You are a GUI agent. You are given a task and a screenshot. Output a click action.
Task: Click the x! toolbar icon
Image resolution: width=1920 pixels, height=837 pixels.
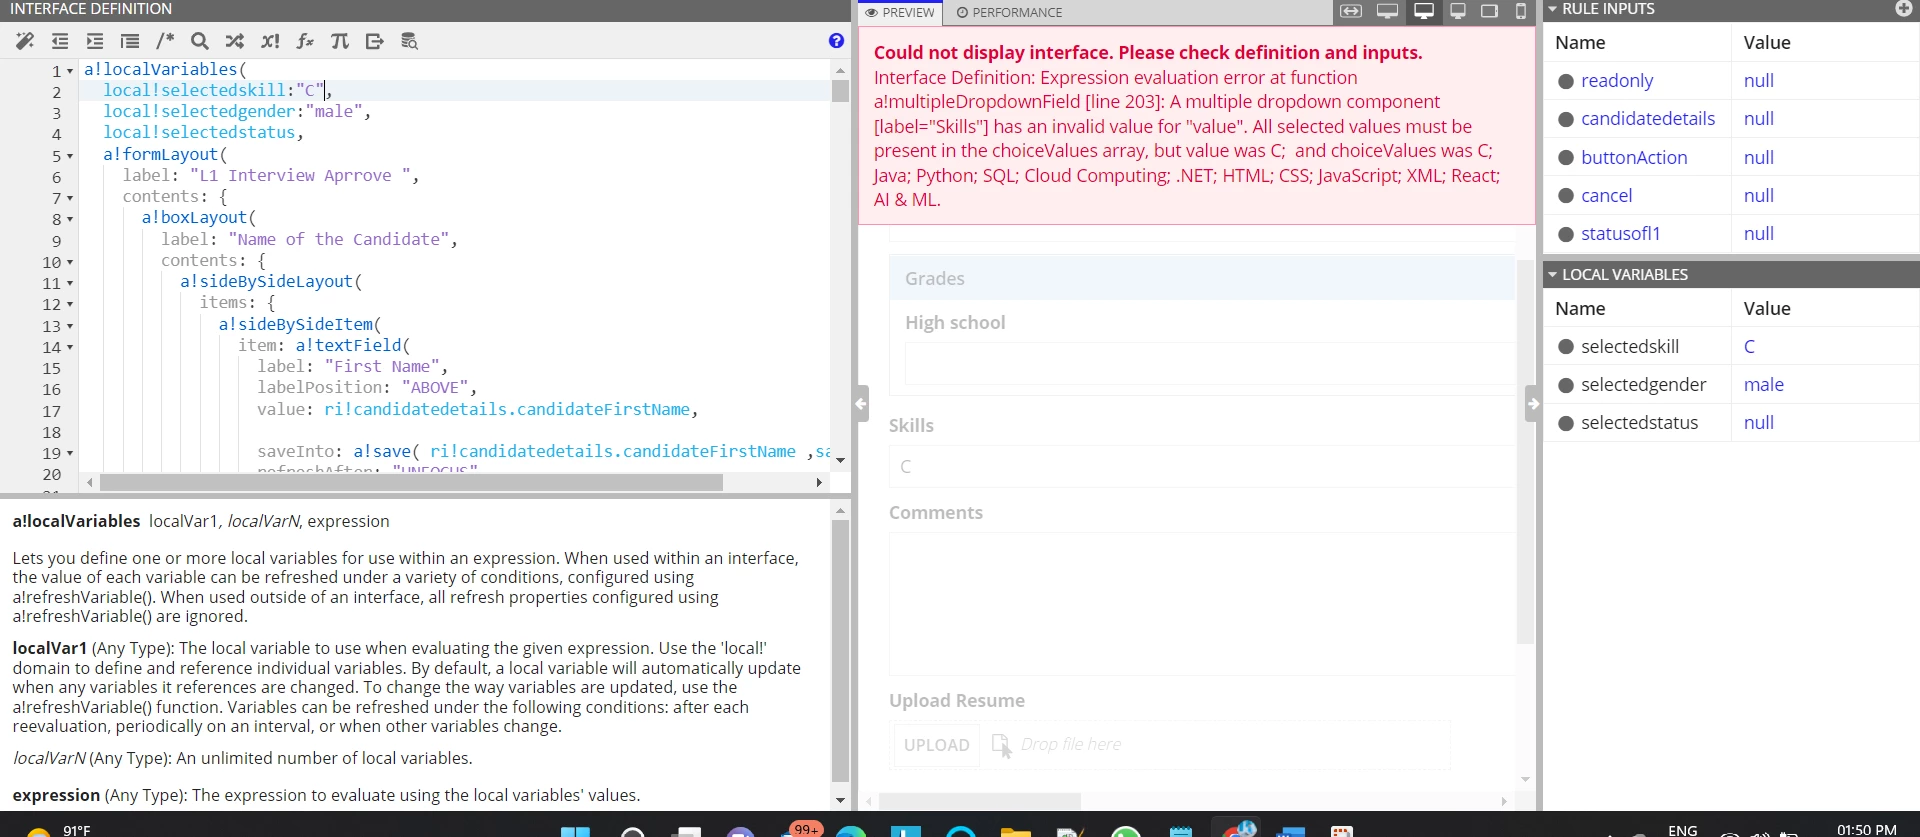tap(270, 41)
